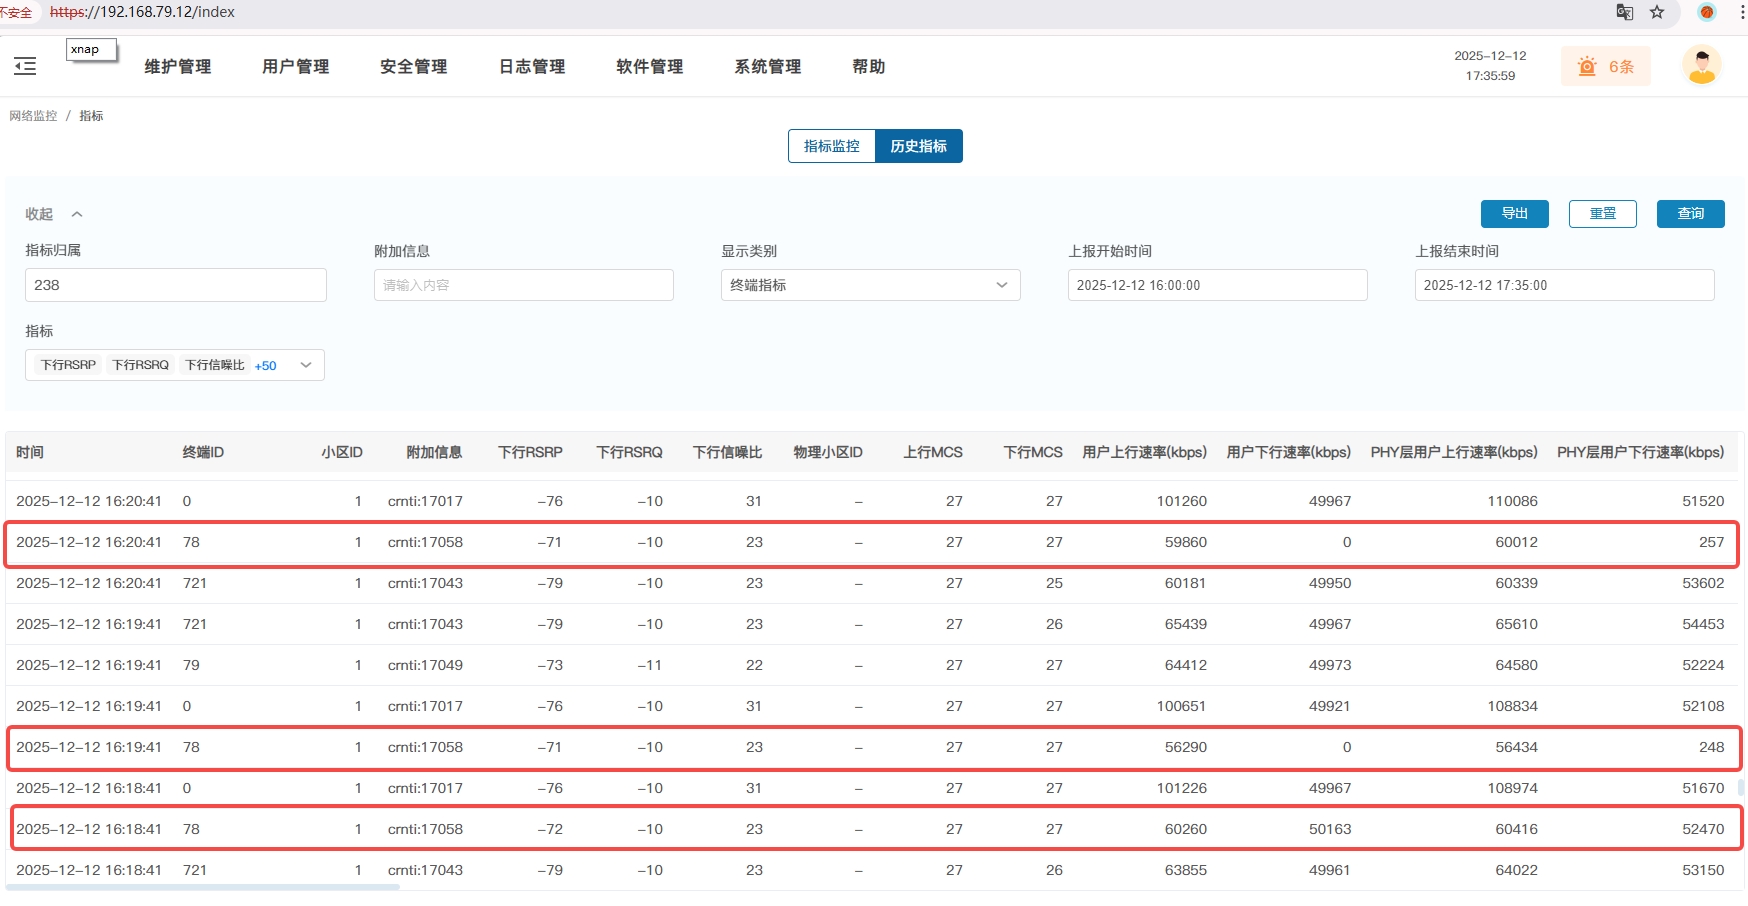This screenshot has width=1748, height=906.
Task: Open the 安全管理 menu
Action: [413, 67]
